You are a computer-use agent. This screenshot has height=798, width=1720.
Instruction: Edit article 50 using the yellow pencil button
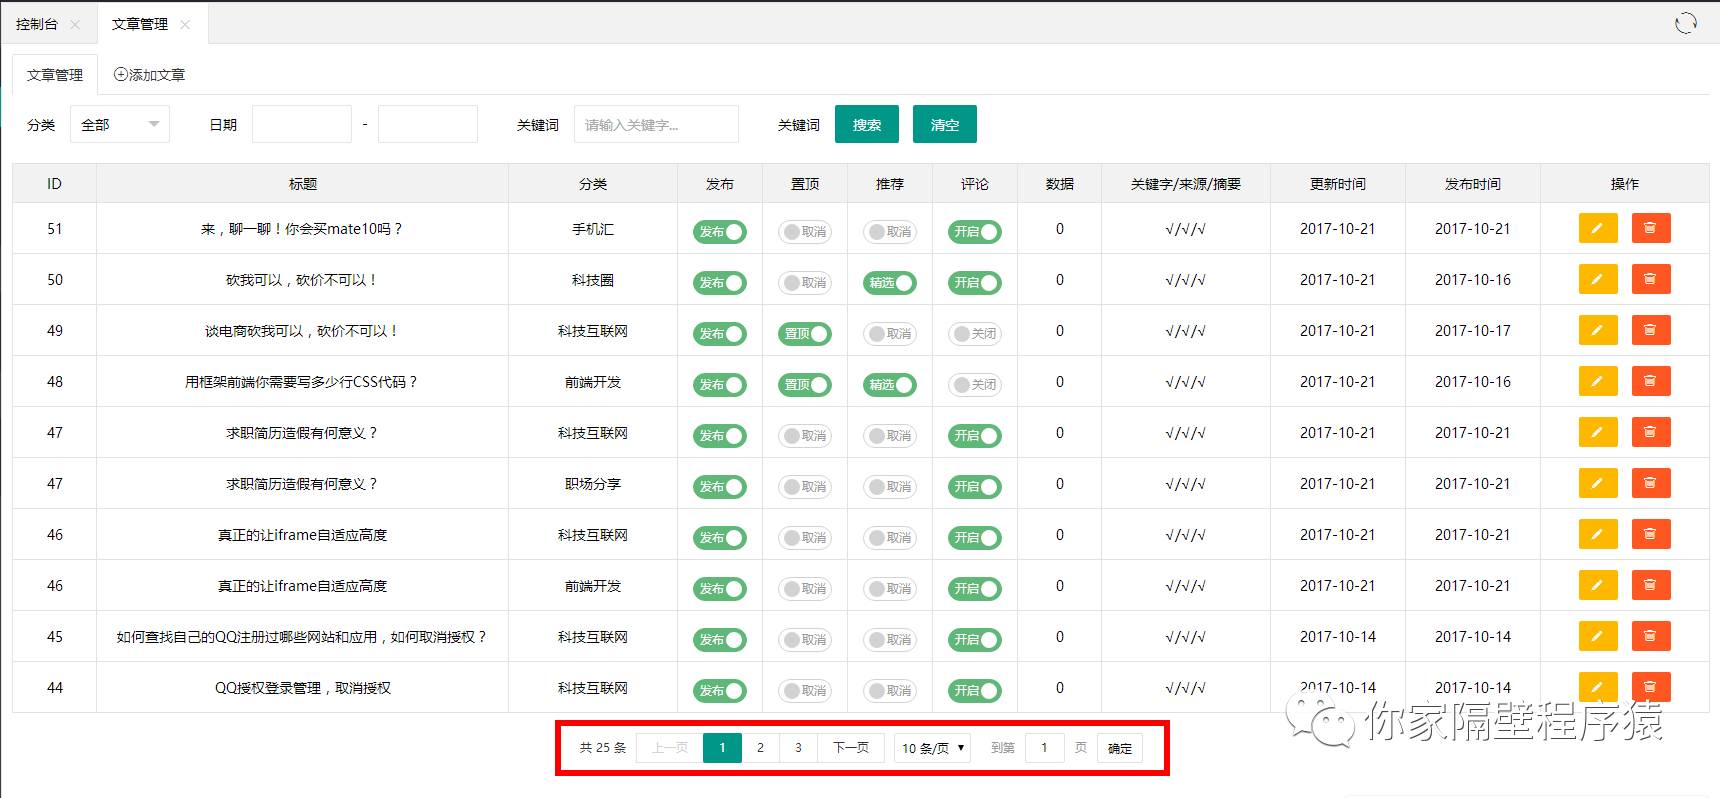point(1597,279)
